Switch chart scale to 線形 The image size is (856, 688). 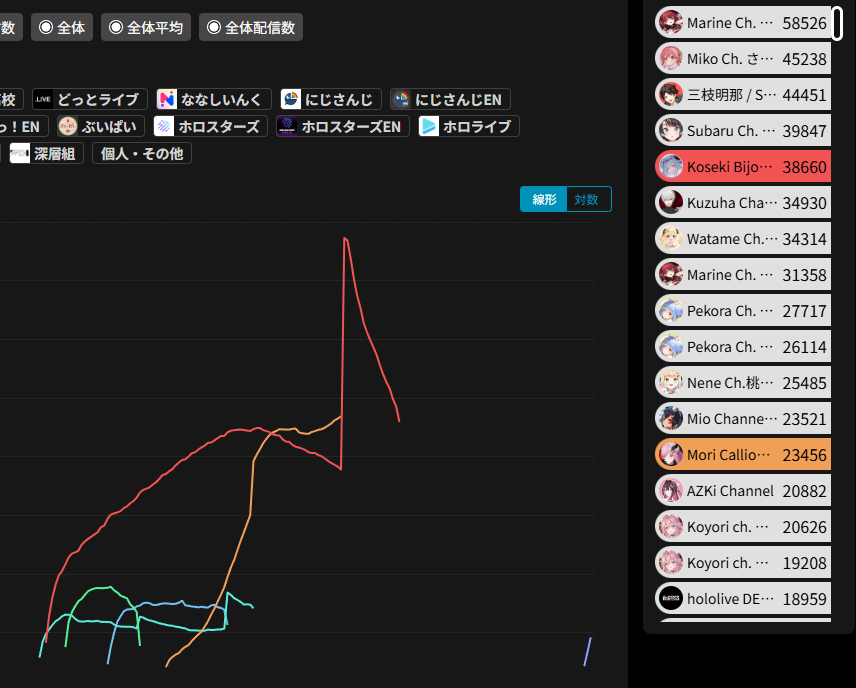click(544, 199)
